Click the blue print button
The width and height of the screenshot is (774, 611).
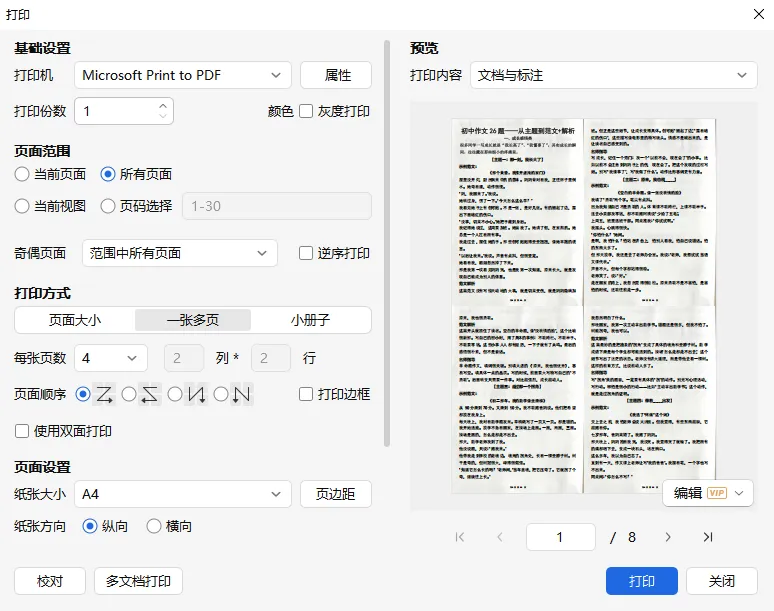[642, 581]
